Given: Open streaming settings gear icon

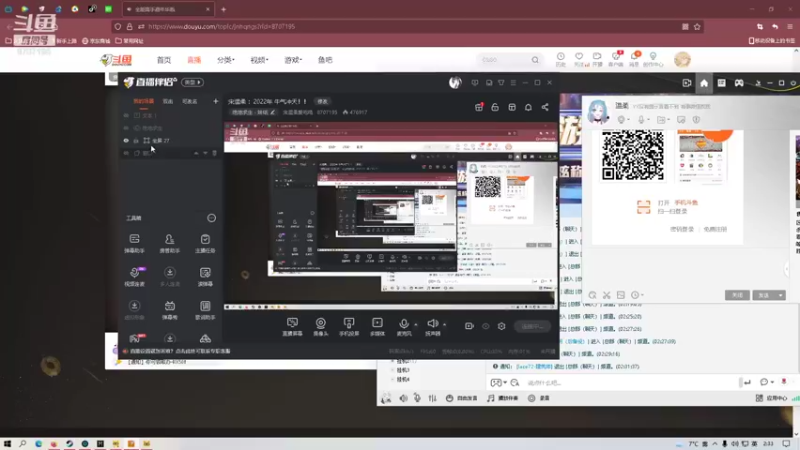Looking at the screenshot, I should pyautogui.click(x=502, y=326).
